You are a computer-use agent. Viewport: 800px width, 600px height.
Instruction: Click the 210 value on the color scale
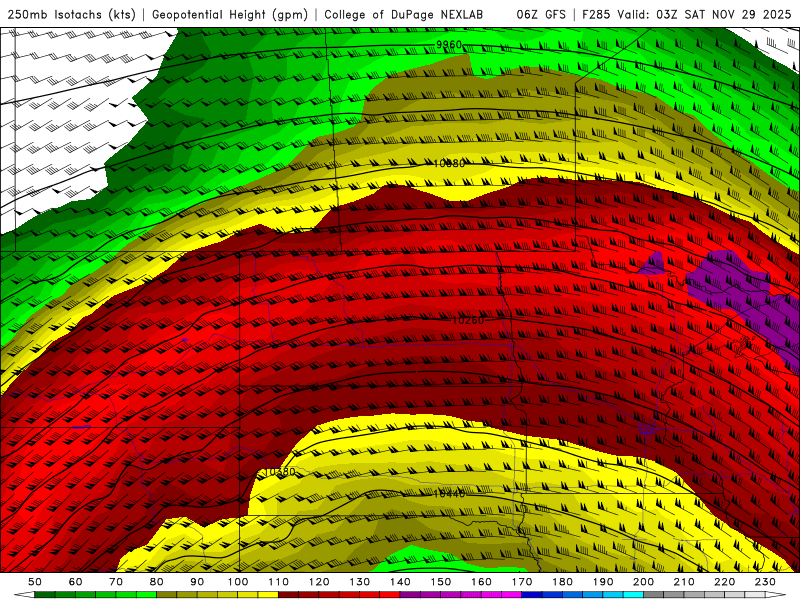[x=685, y=582]
